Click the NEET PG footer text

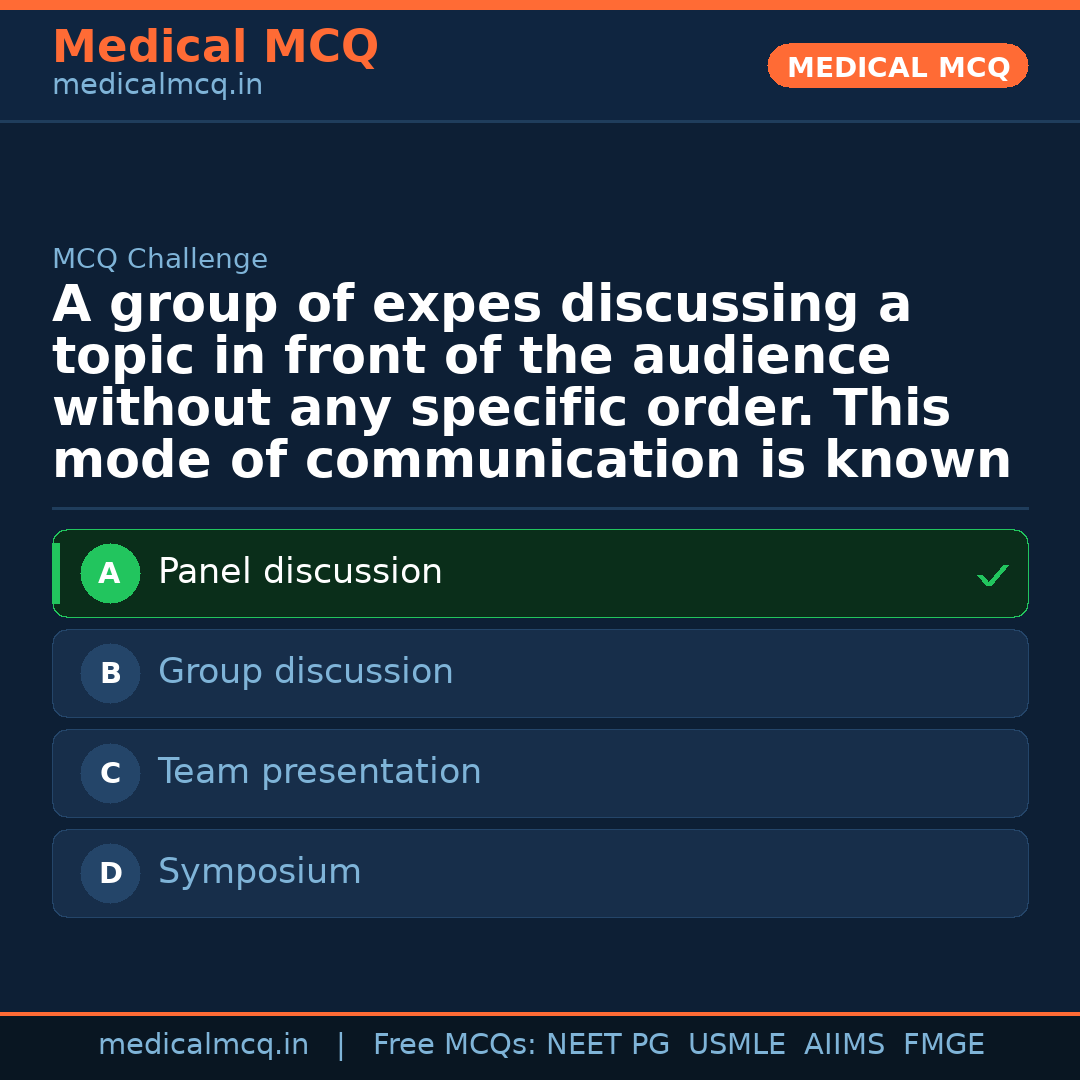[x=608, y=1044]
